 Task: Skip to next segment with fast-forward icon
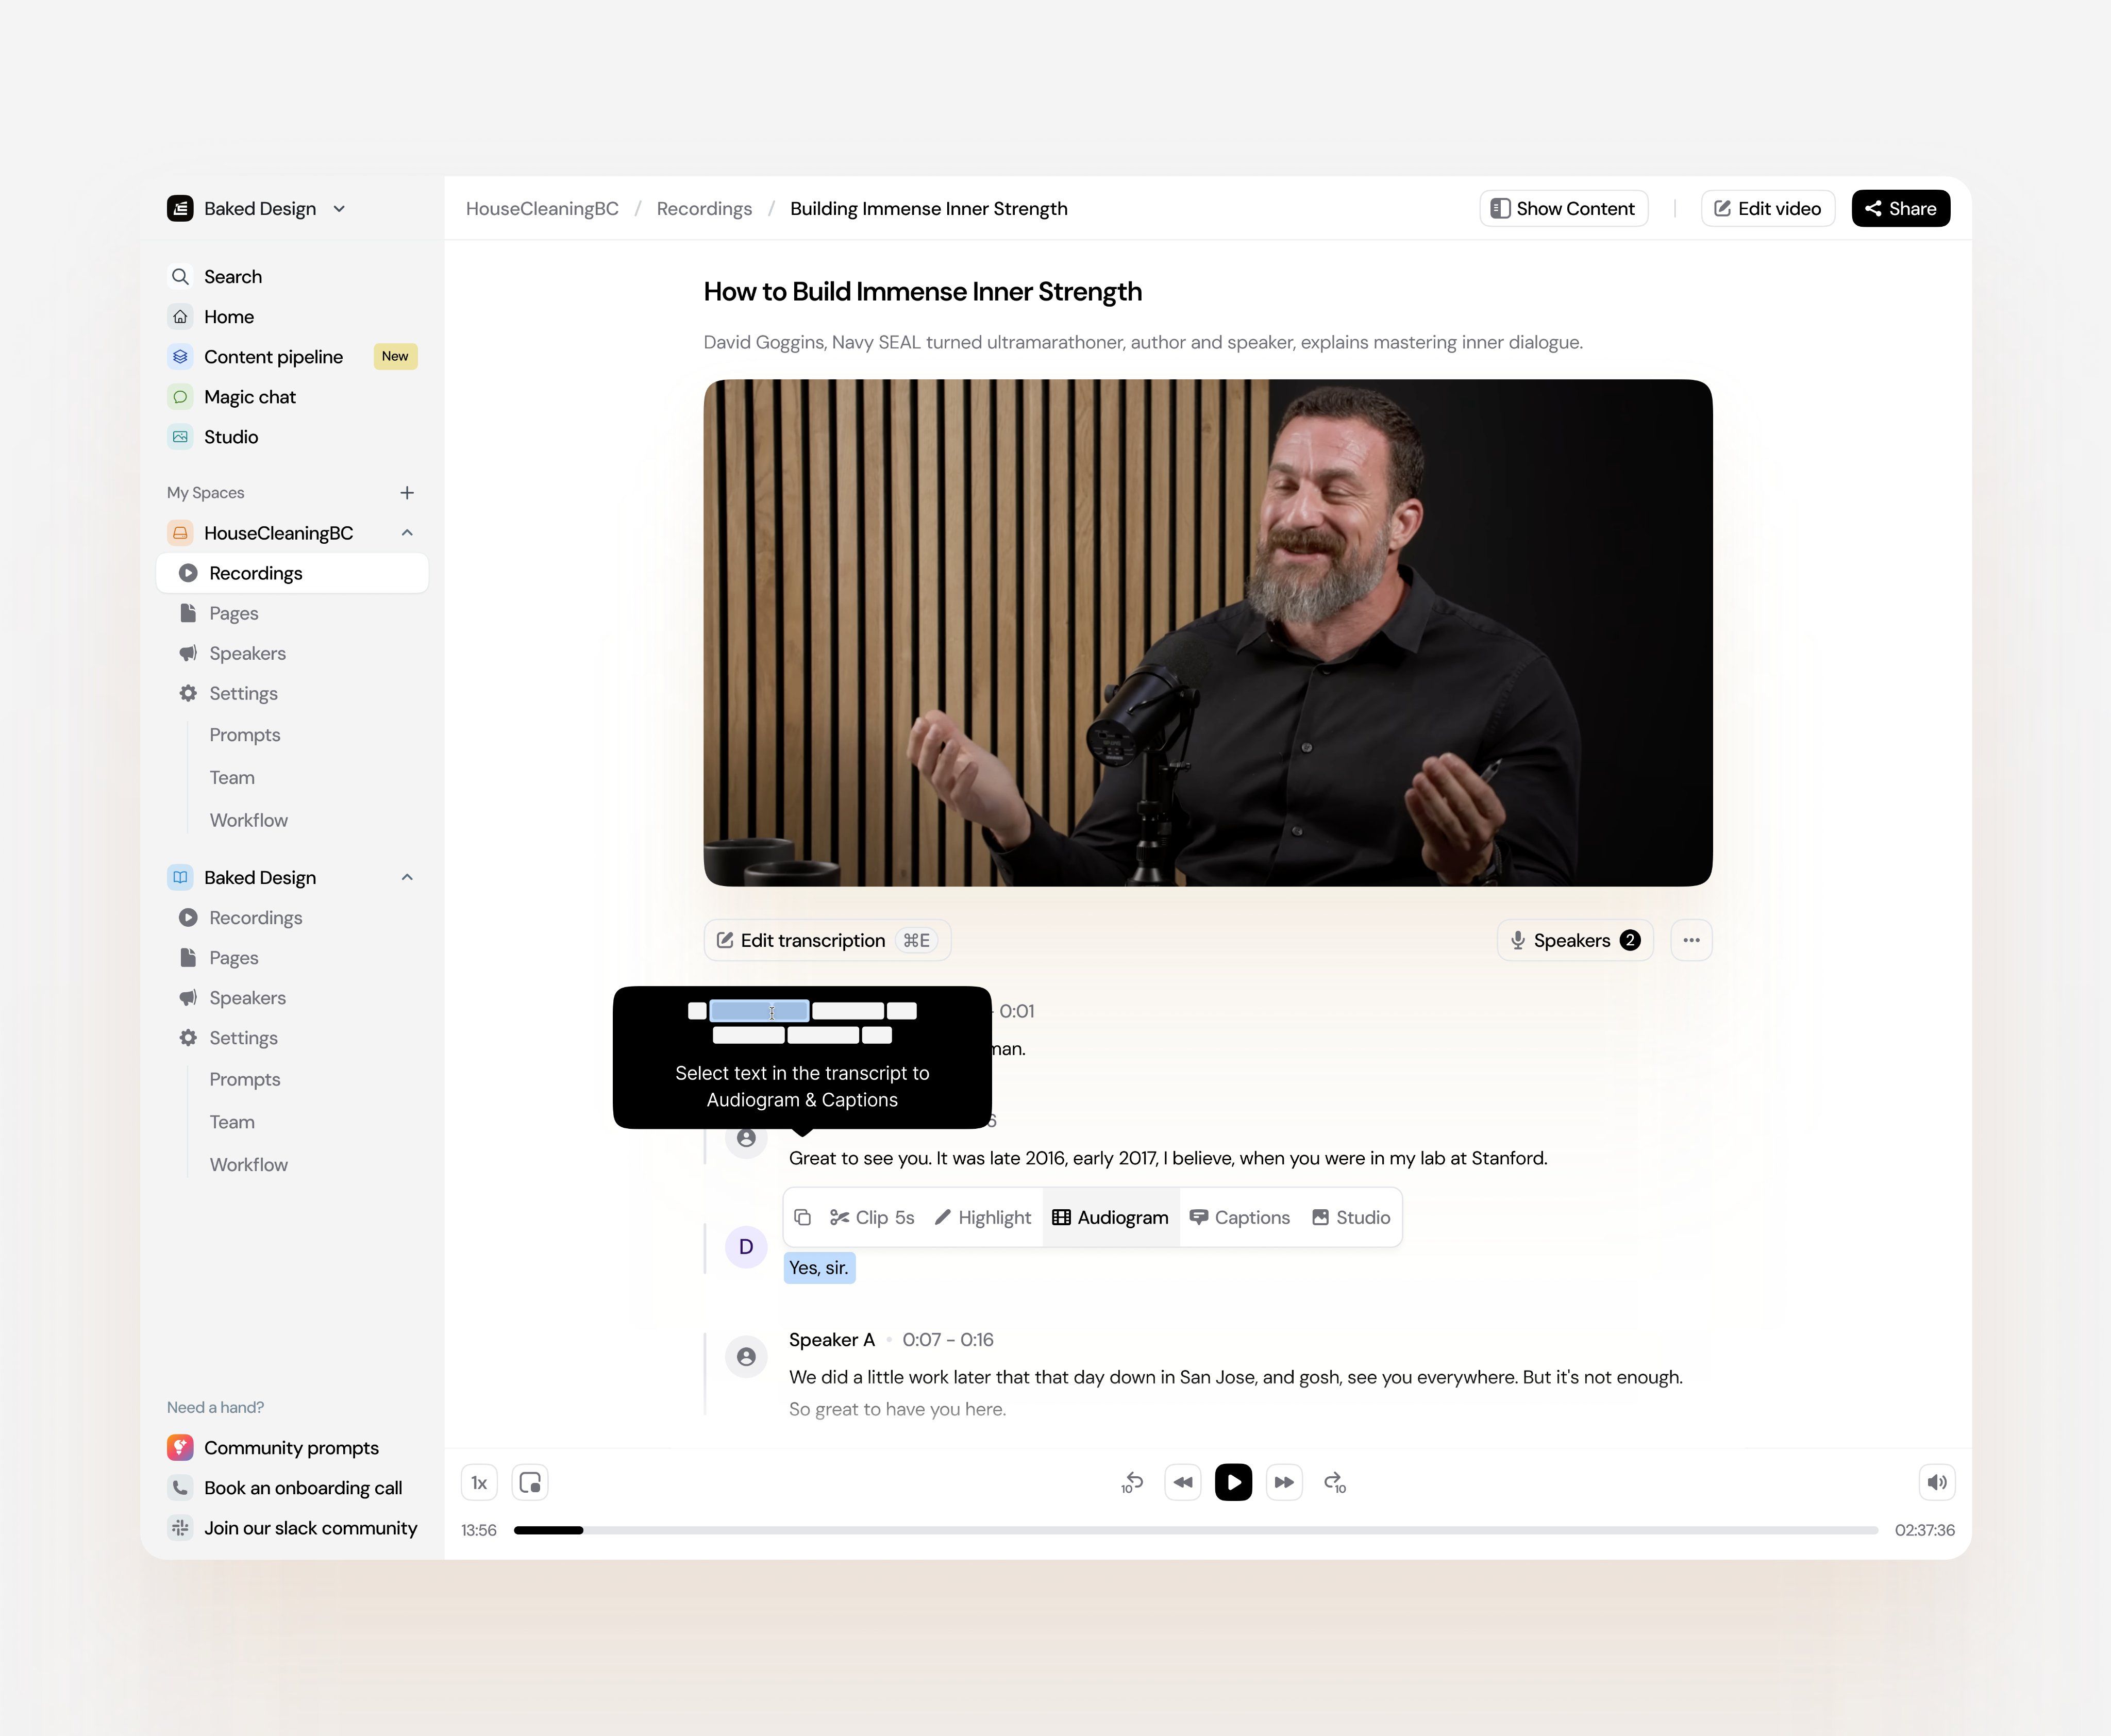1284,1482
